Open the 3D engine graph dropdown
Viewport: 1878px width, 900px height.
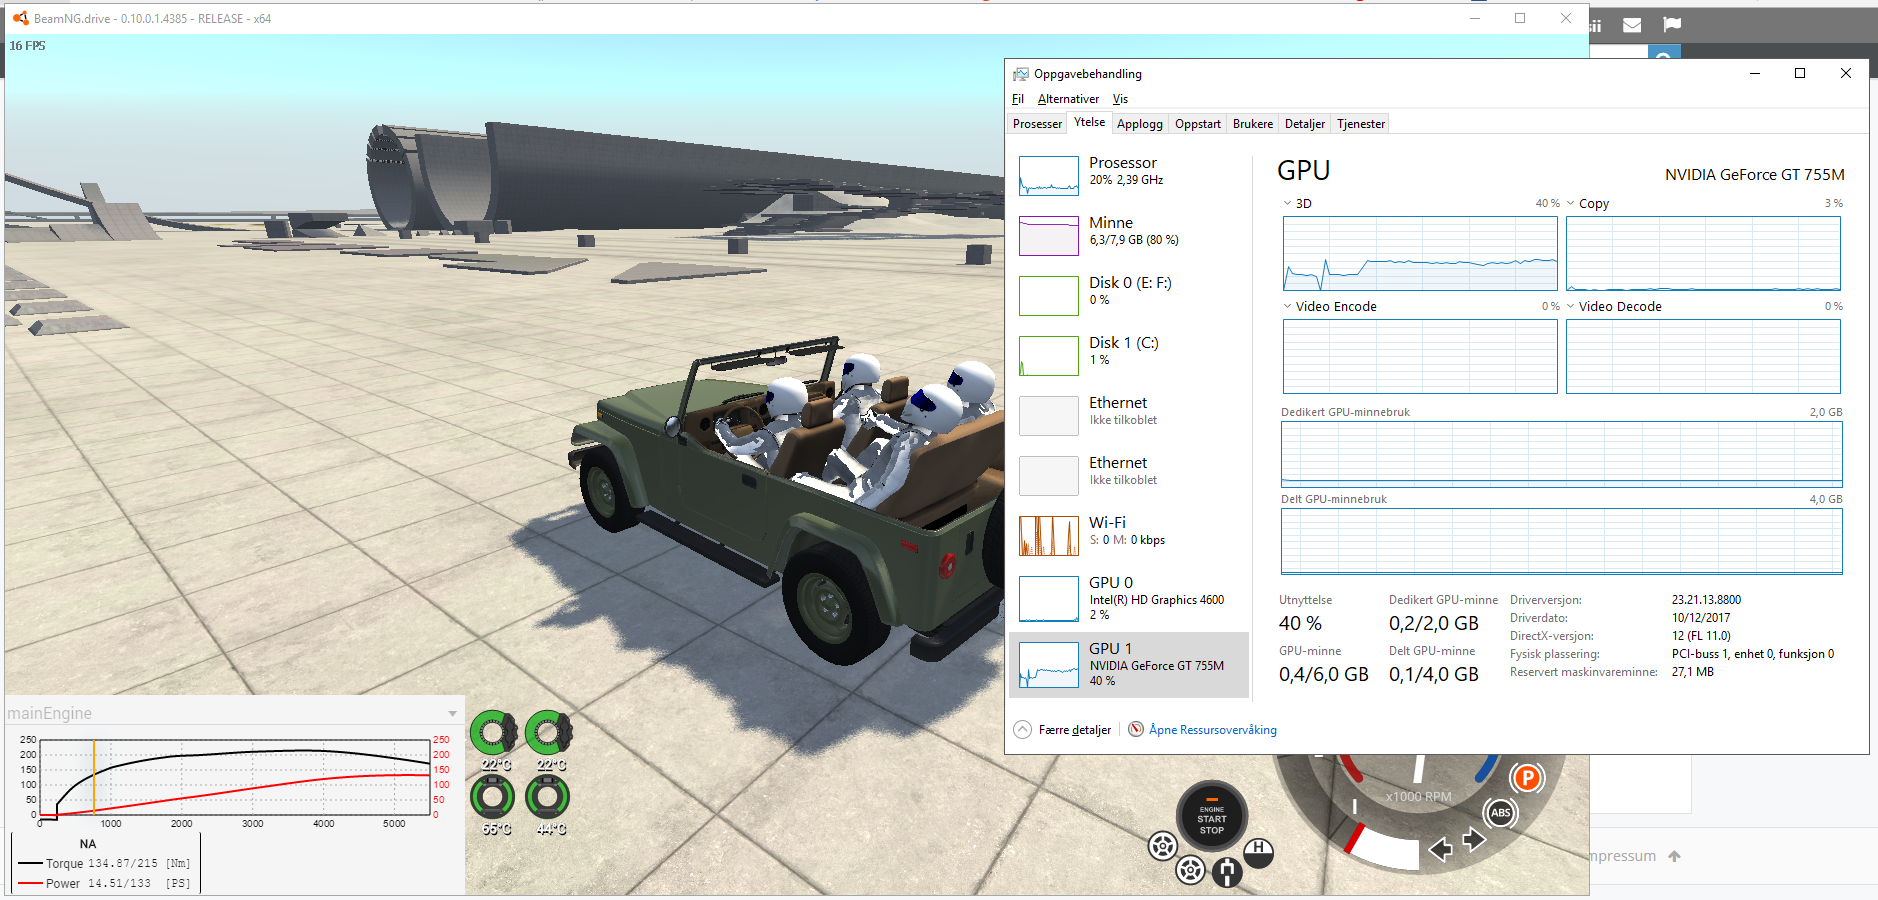[x=1288, y=203]
